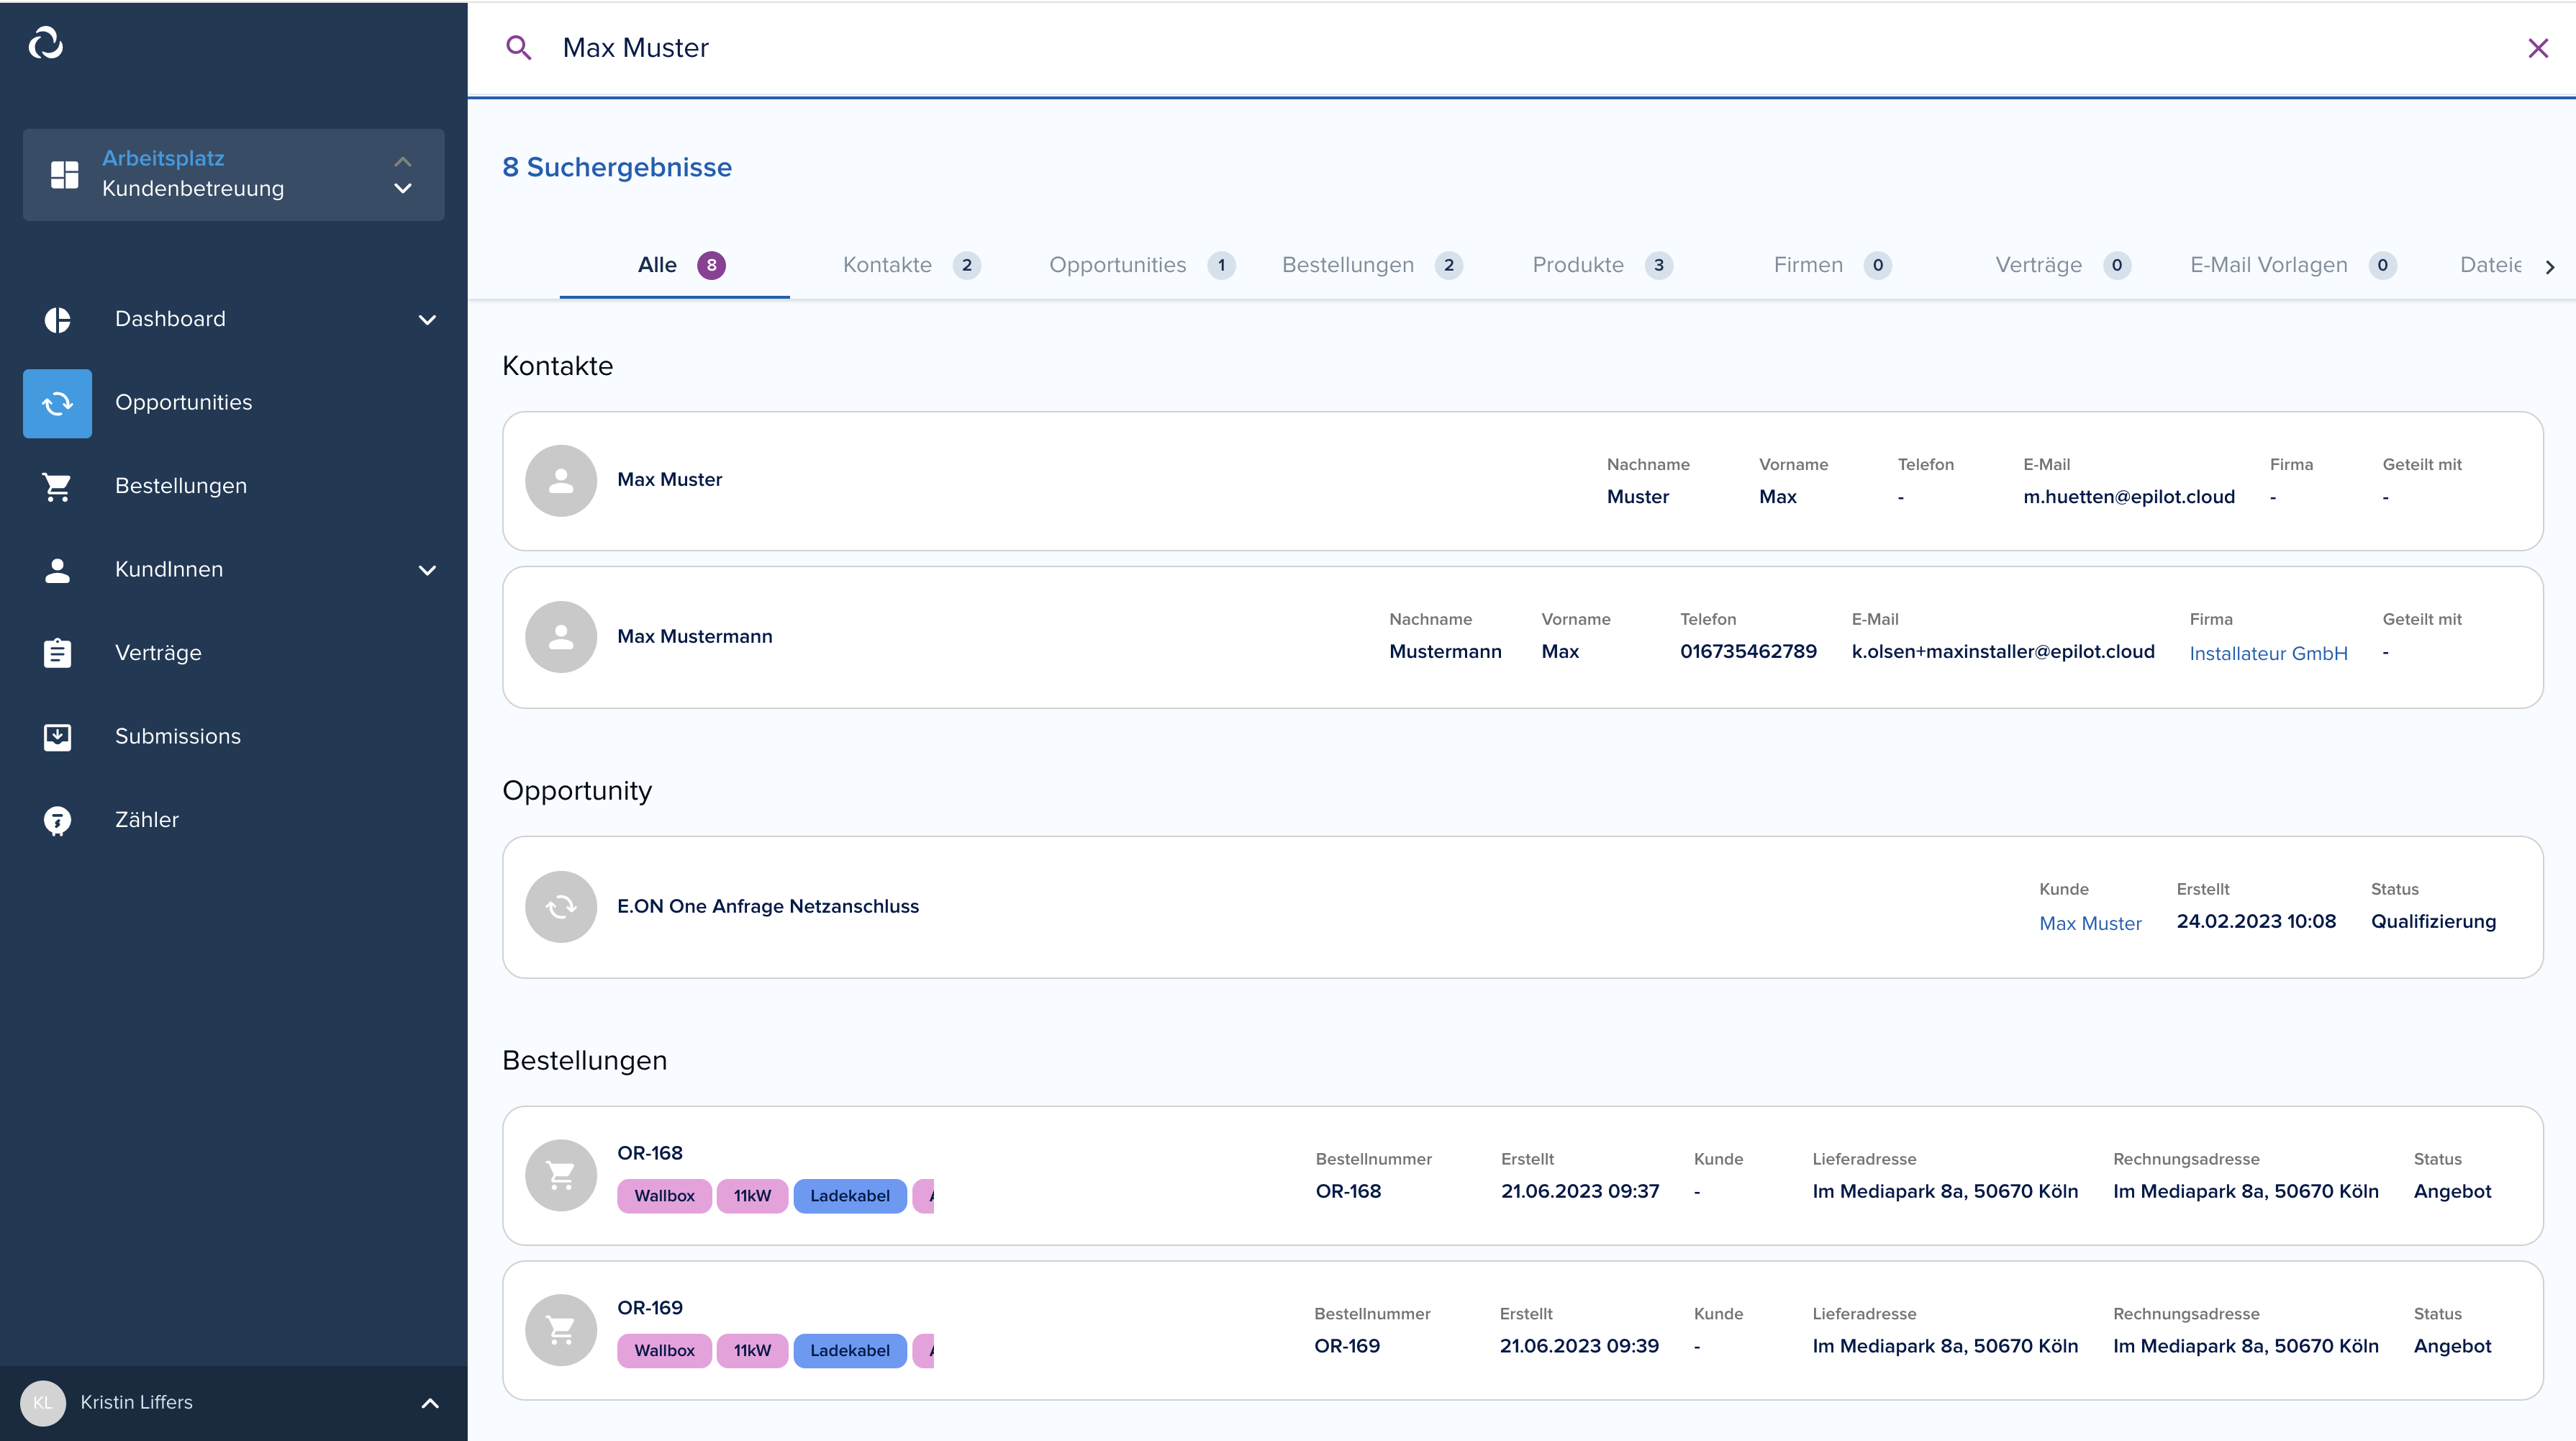Screen dimensions: 2576x1441
Task: Switch to the Produkte tab
Action: pyautogui.click(x=1602, y=265)
